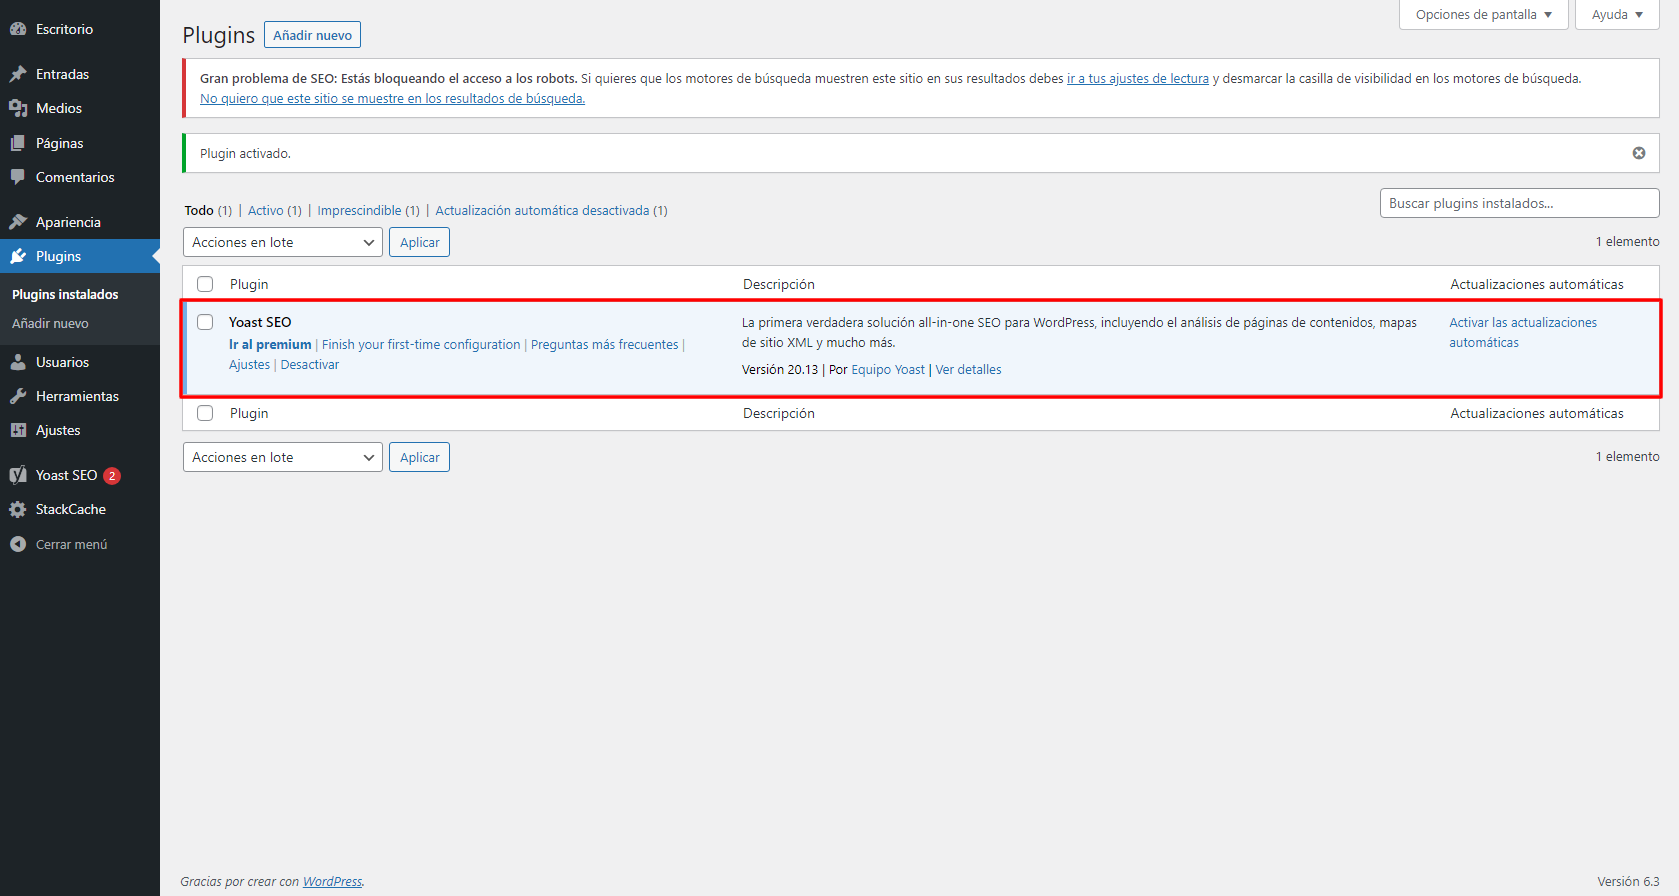Click the Medios media icon
This screenshot has height=896, width=1679.
pos(18,108)
